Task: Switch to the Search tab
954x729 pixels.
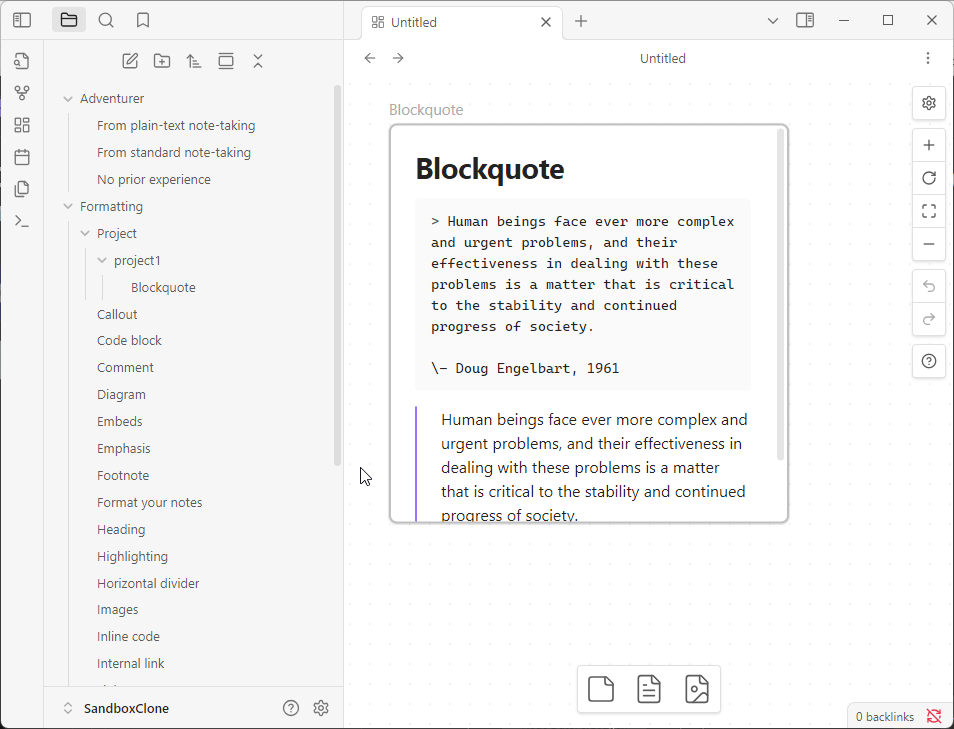Action: pyautogui.click(x=106, y=20)
